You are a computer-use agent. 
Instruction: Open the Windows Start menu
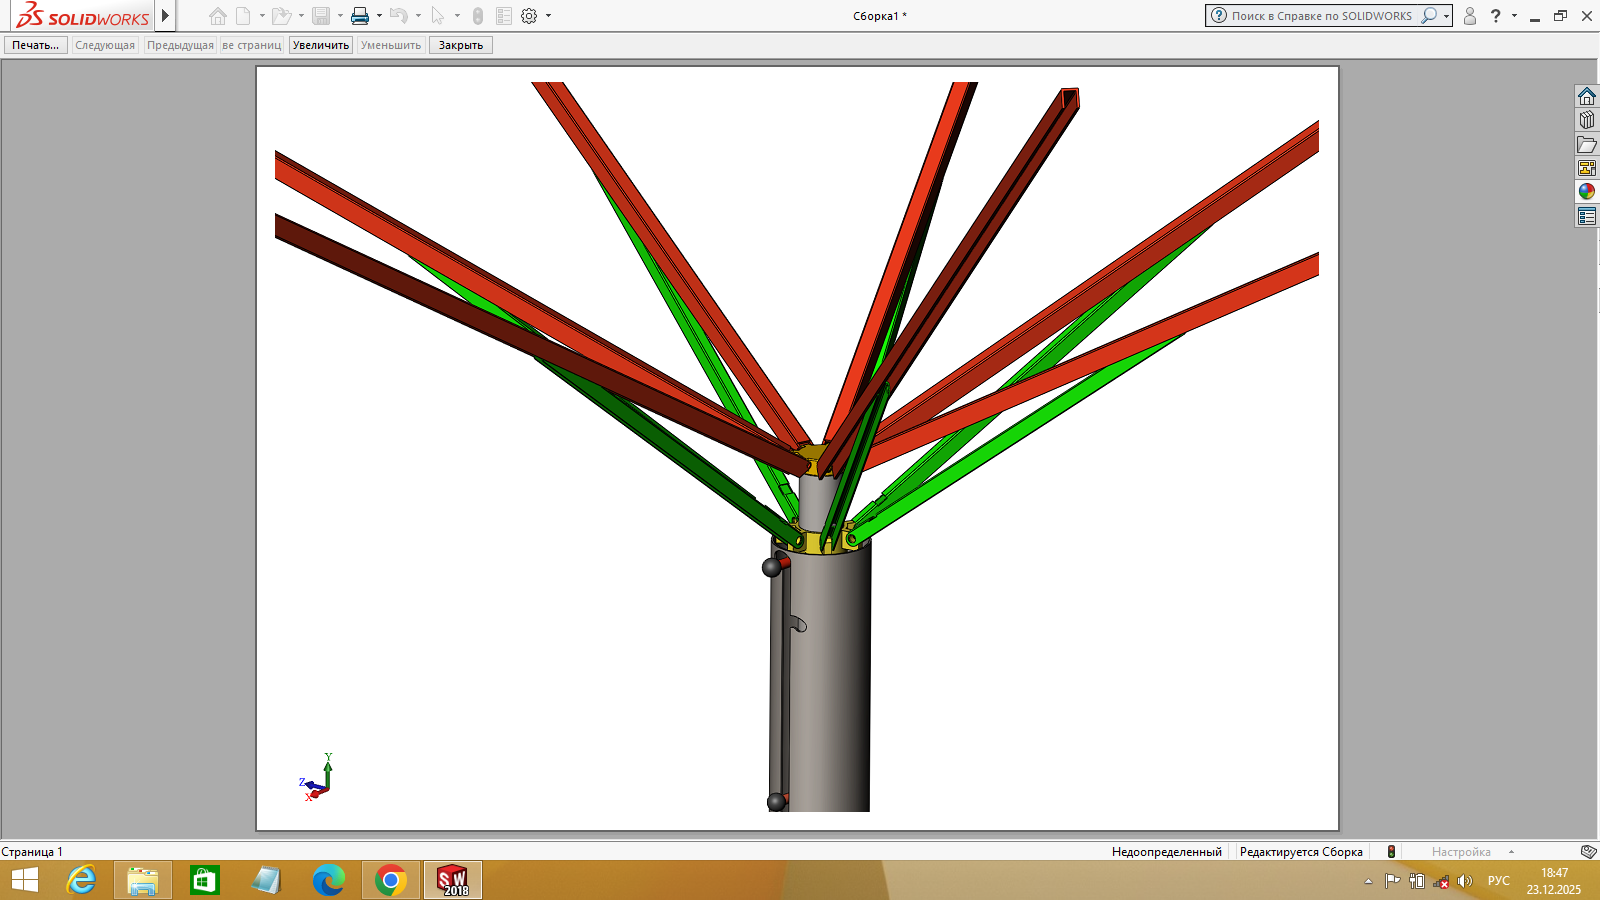[x=25, y=880]
